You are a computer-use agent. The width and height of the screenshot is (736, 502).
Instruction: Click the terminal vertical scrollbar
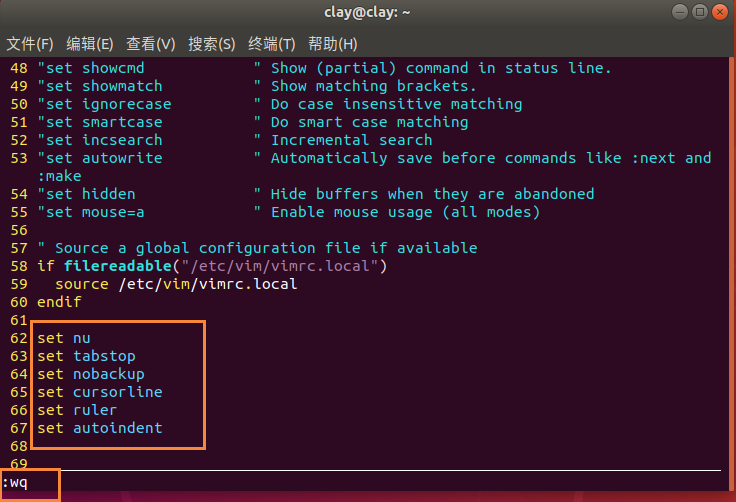732,274
